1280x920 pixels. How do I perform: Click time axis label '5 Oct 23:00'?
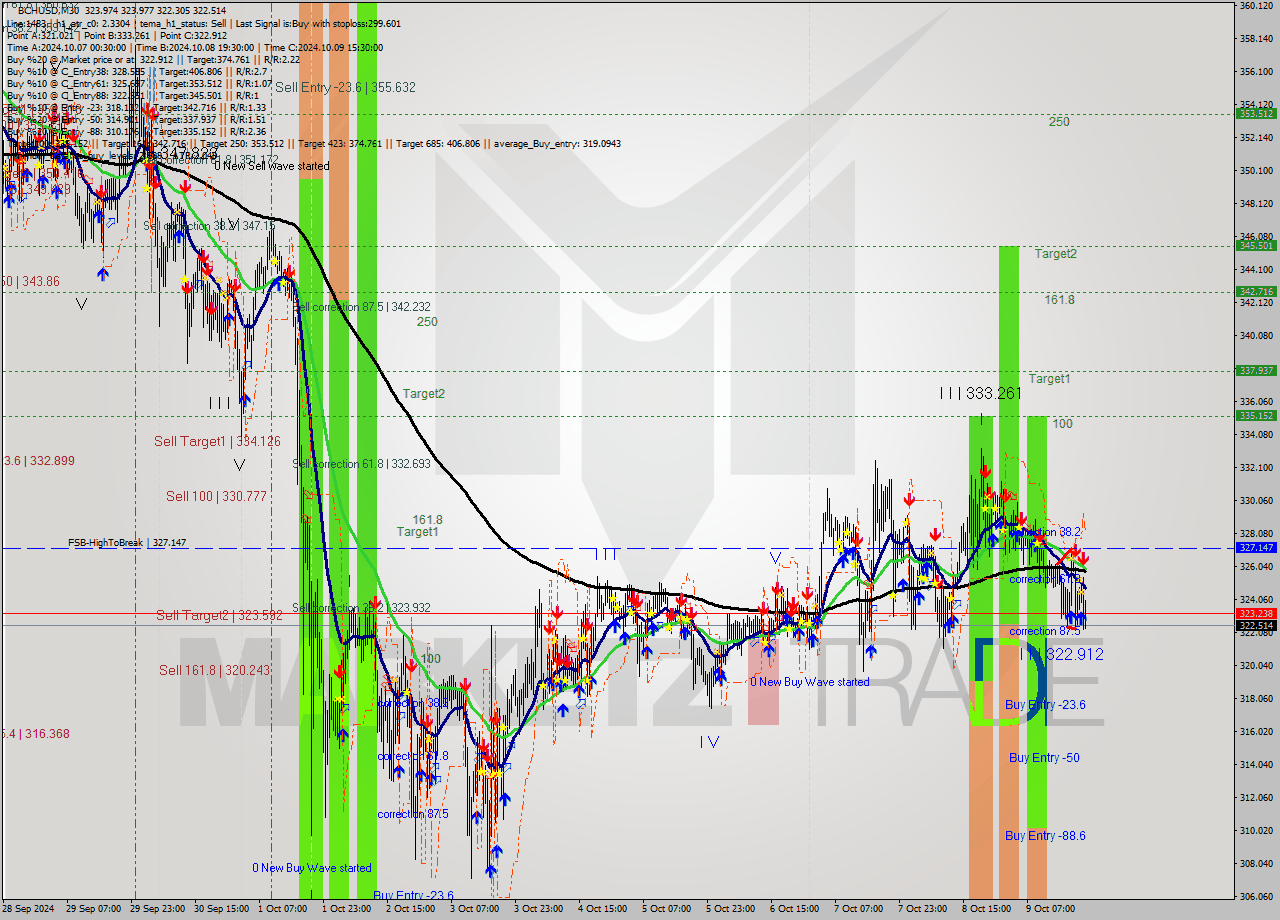tap(732, 909)
